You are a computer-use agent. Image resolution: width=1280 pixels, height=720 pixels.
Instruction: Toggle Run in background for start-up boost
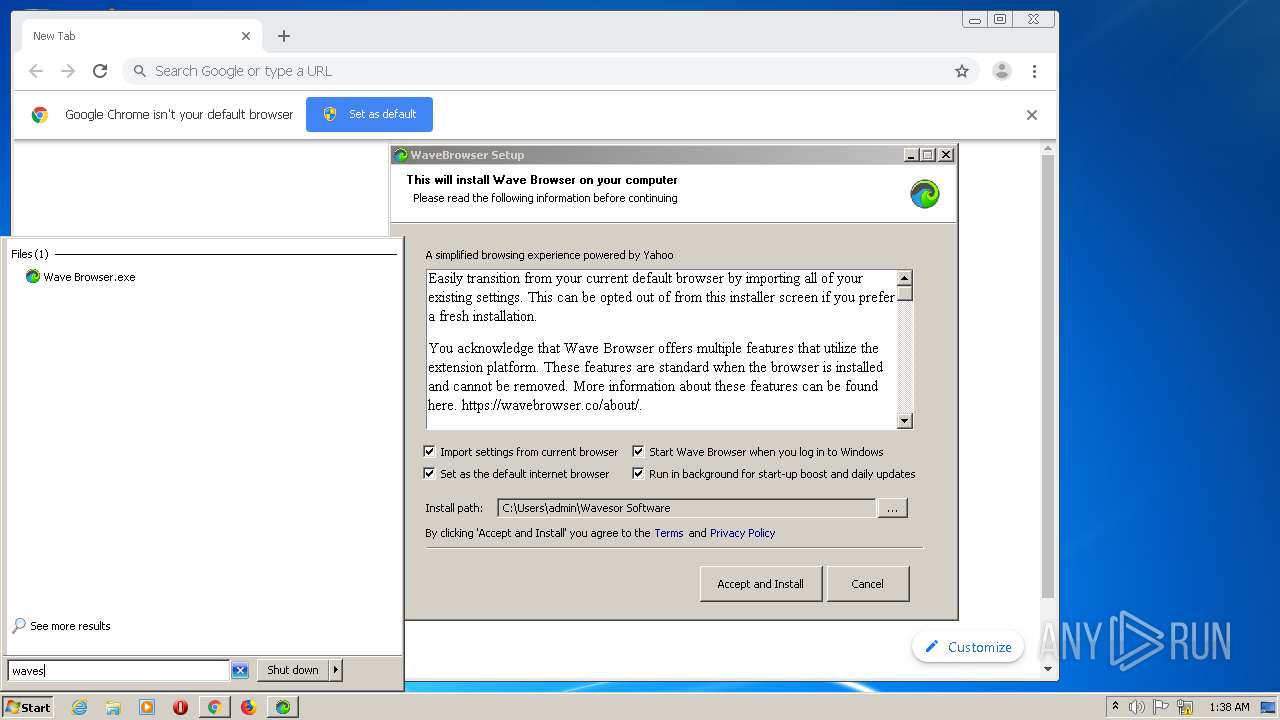[638, 474]
